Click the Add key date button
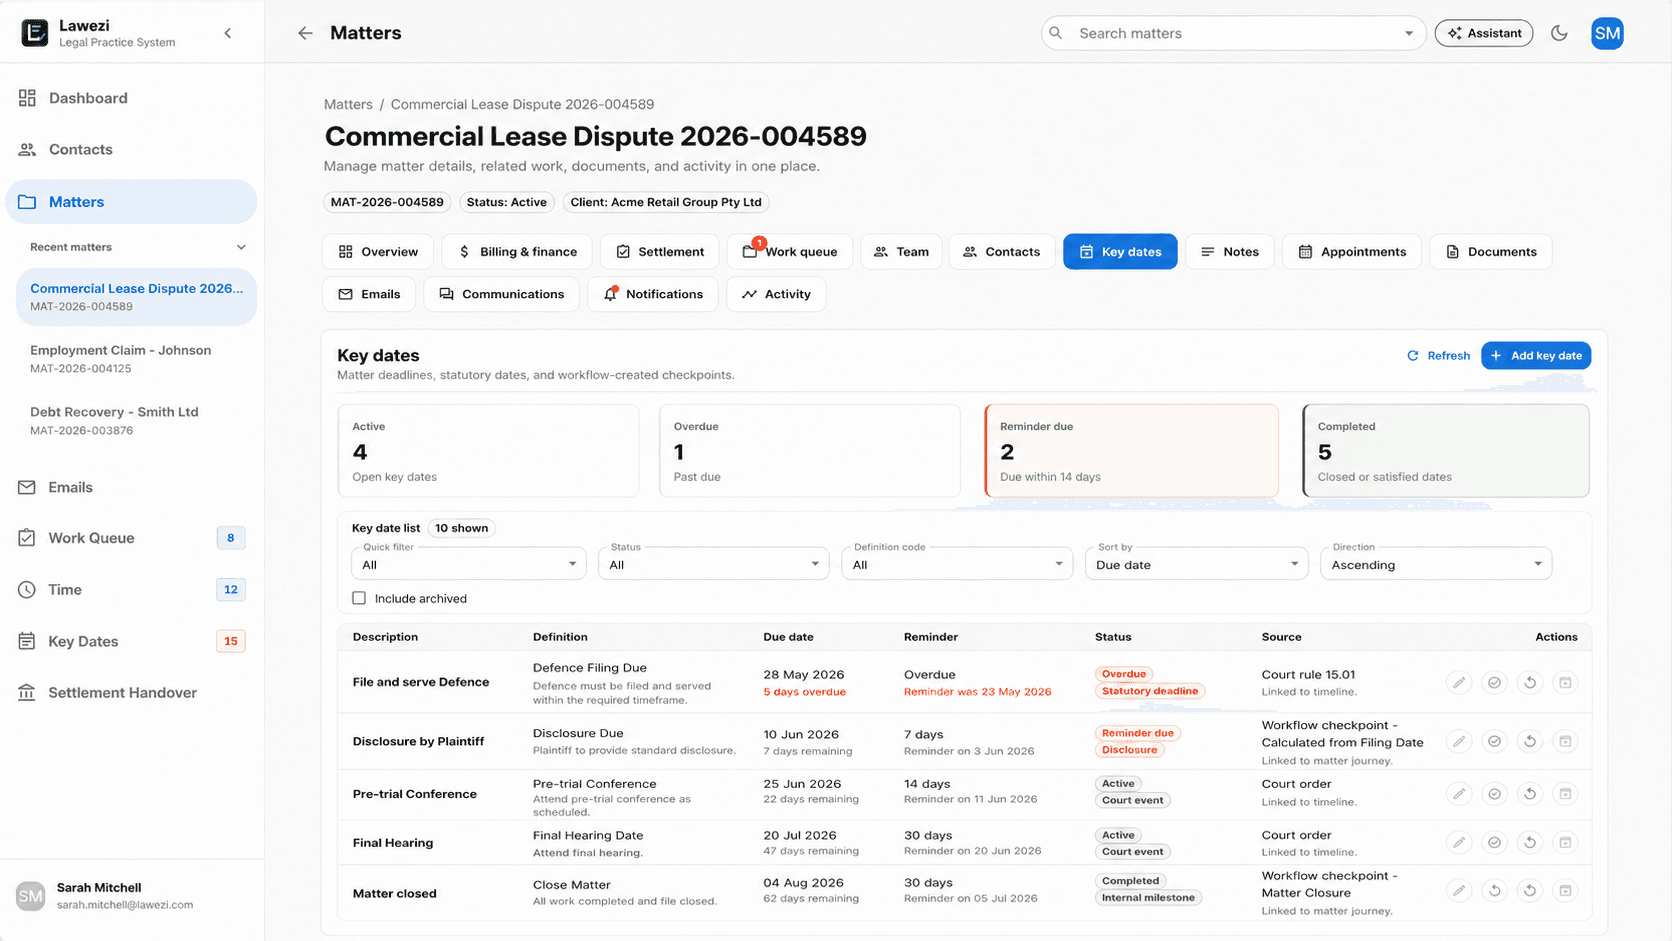 (x=1536, y=355)
